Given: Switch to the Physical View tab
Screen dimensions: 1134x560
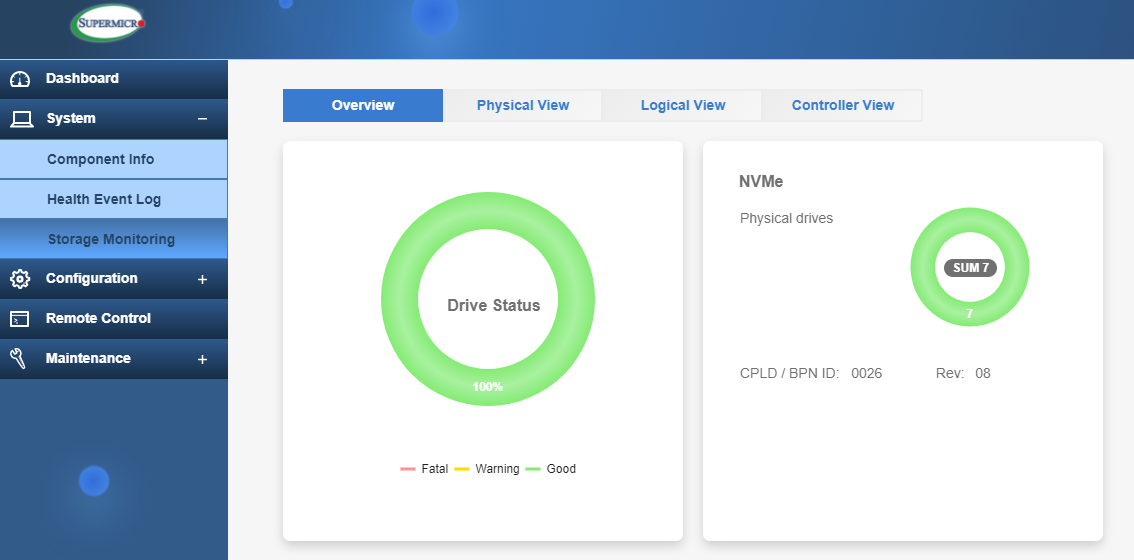Looking at the screenshot, I should (x=523, y=105).
